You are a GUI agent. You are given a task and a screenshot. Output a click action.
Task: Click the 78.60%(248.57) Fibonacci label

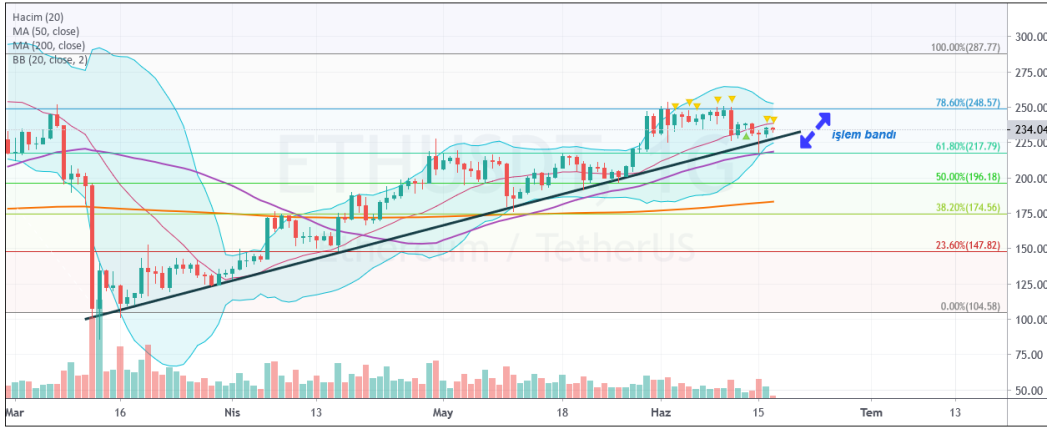tap(968, 104)
